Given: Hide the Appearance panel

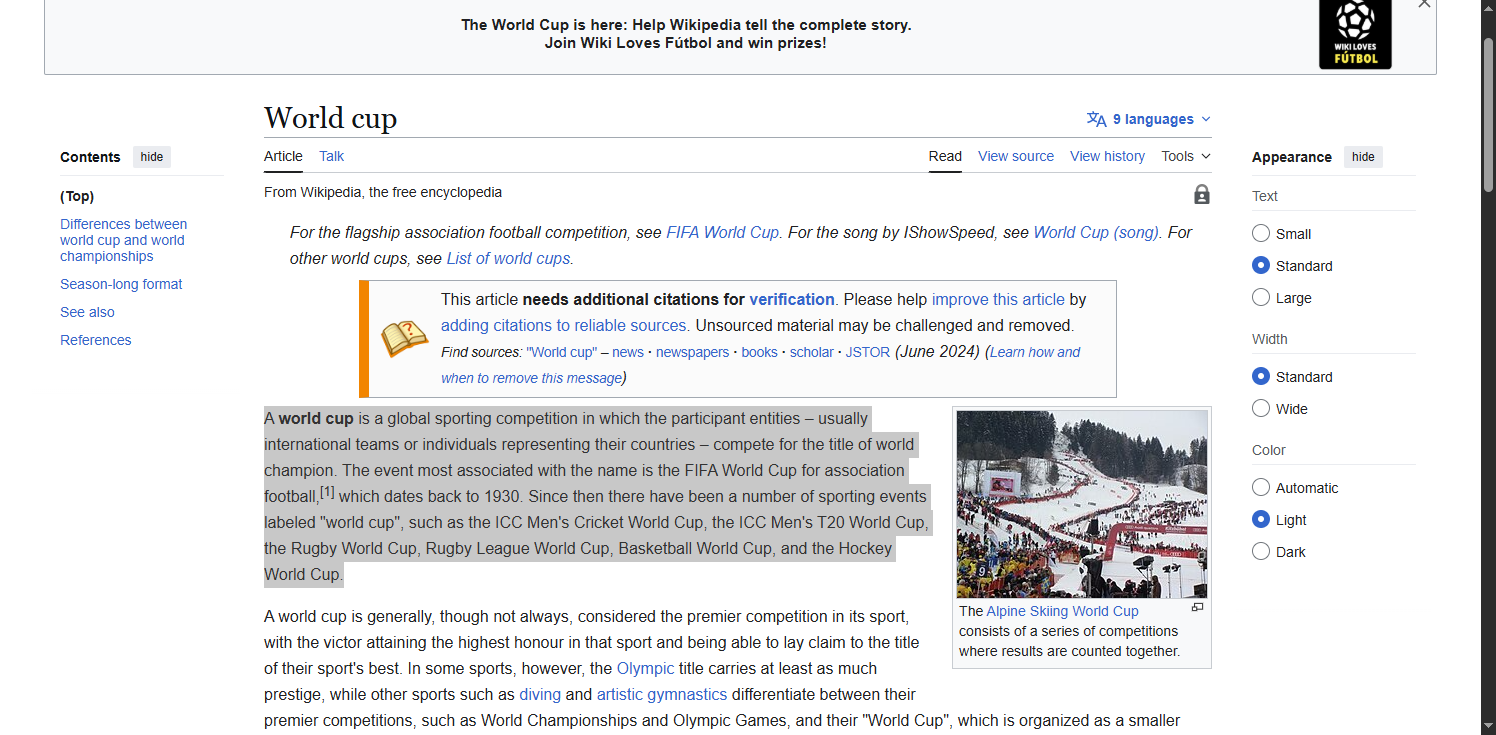Looking at the screenshot, I should [x=1363, y=157].
